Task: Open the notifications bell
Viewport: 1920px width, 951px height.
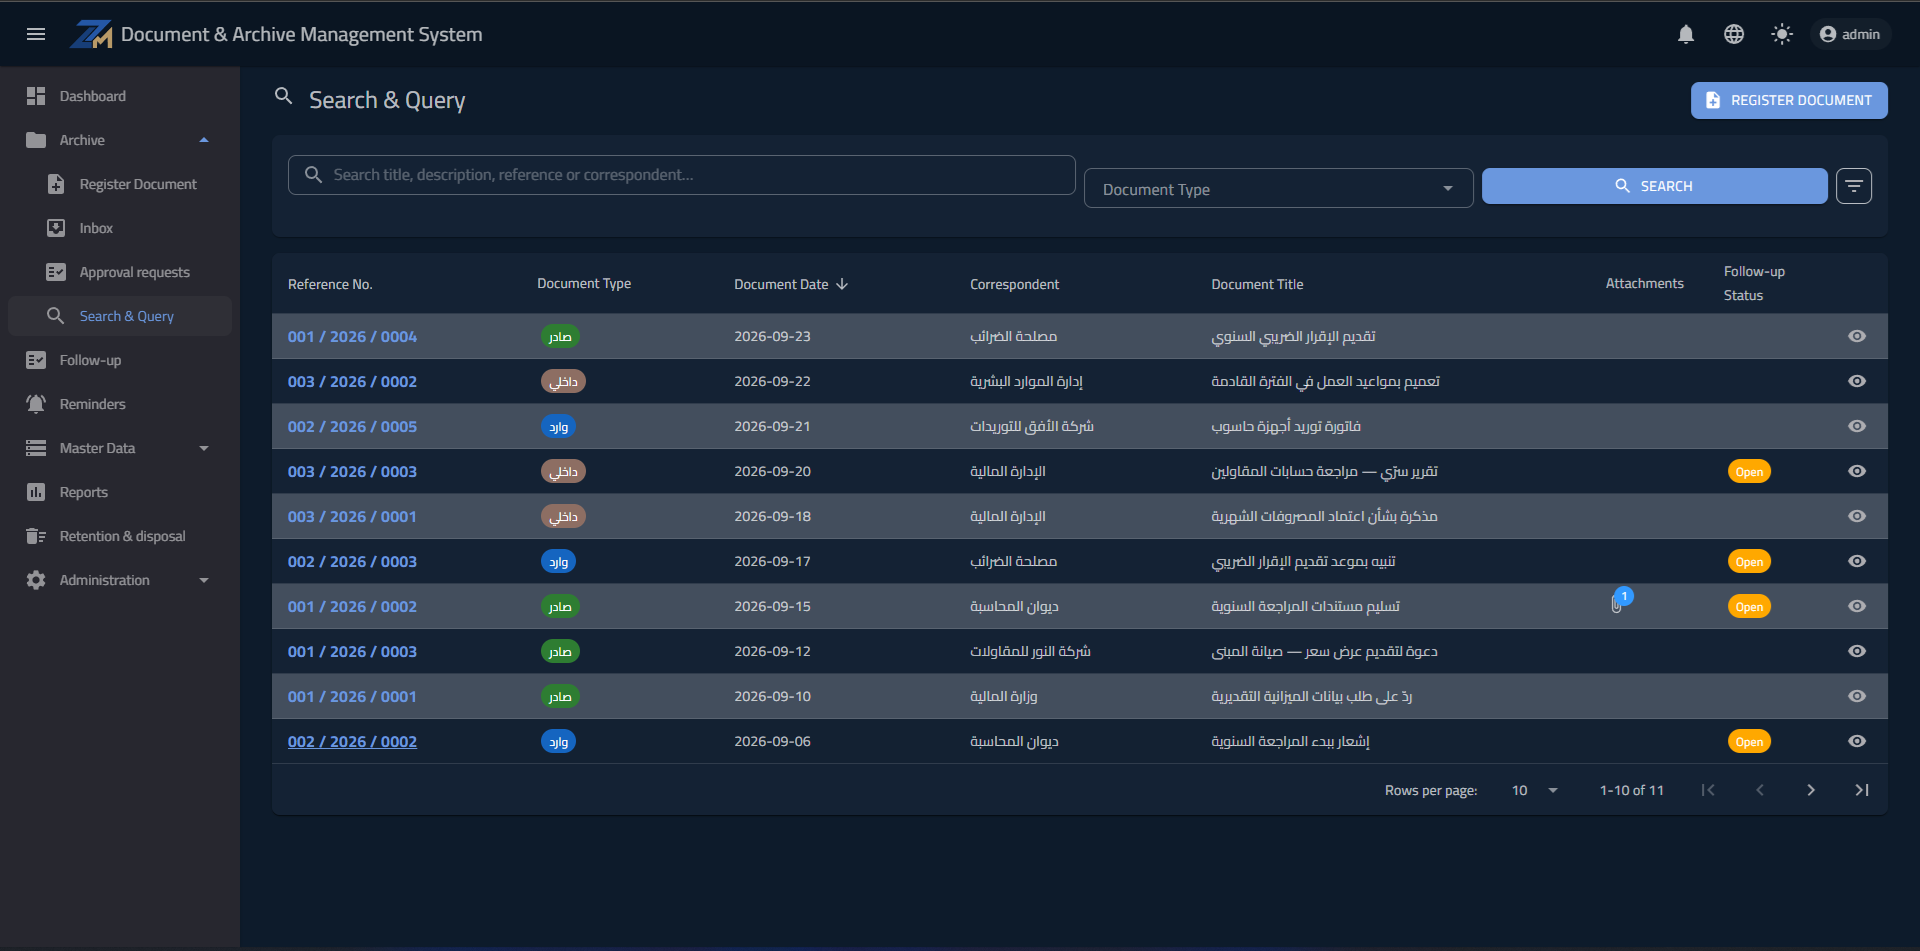Action: click(1686, 34)
